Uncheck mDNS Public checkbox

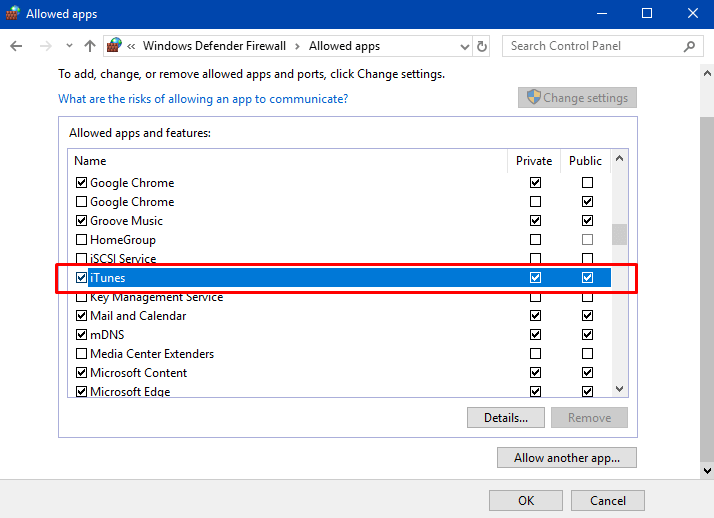pyautogui.click(x=587, y=335)
